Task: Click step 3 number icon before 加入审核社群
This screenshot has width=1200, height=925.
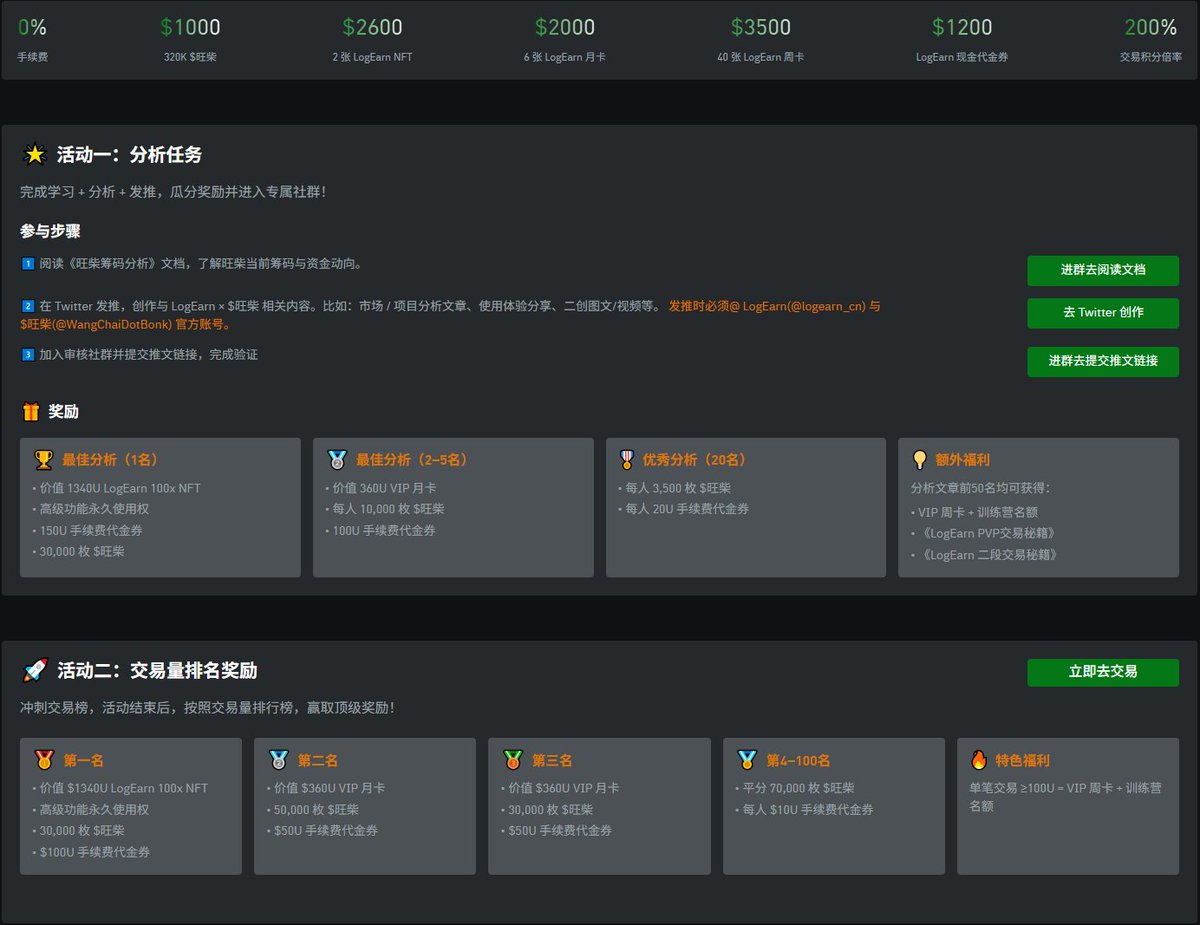Action: tap(28, 354)
